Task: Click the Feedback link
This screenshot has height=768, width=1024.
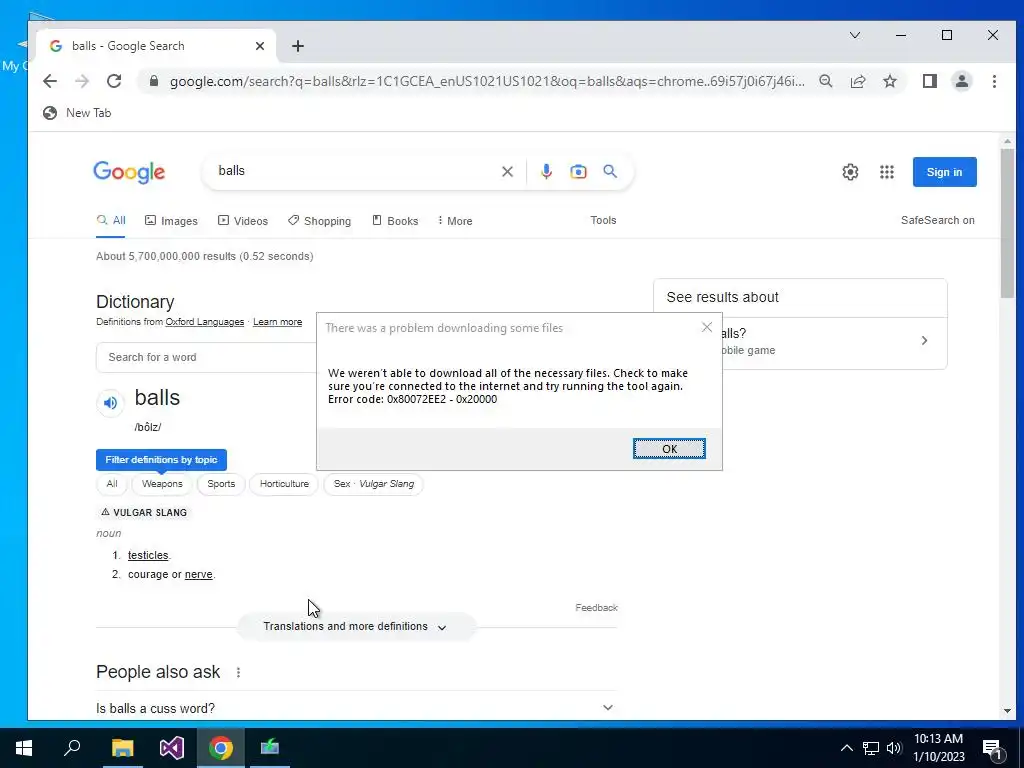Action: [x=596, y=608]
